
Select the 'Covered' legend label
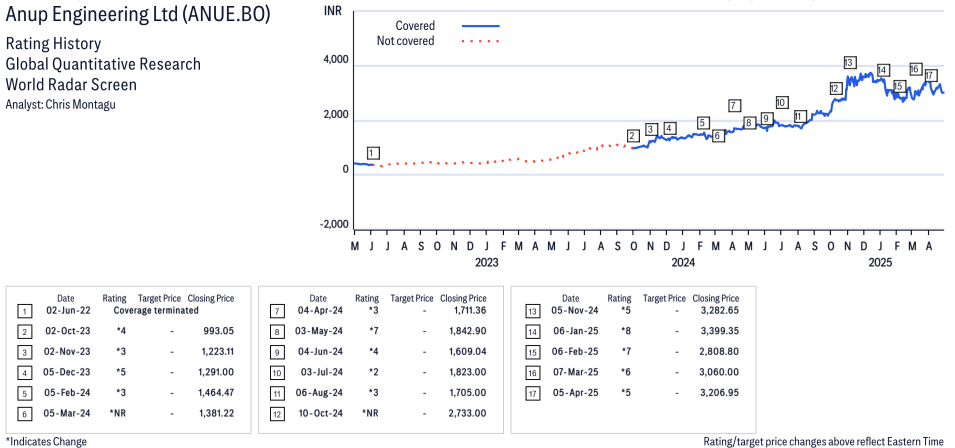[x=415, y=26]
